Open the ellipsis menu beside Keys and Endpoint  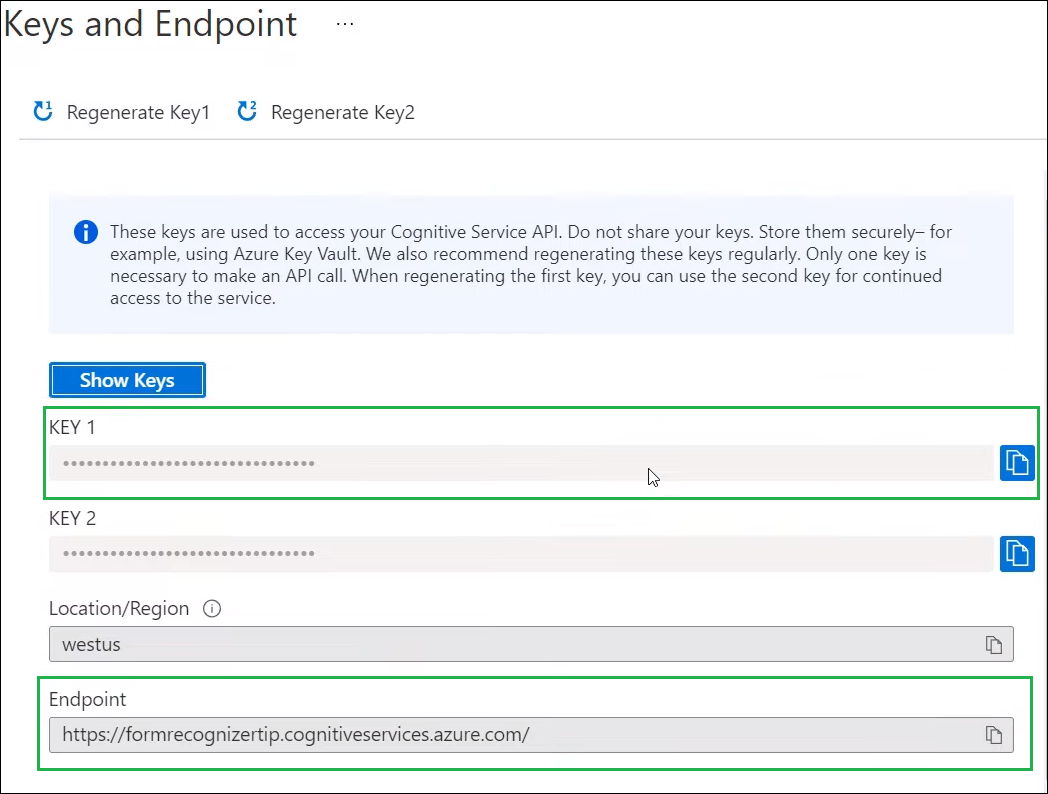pos(345,24)
